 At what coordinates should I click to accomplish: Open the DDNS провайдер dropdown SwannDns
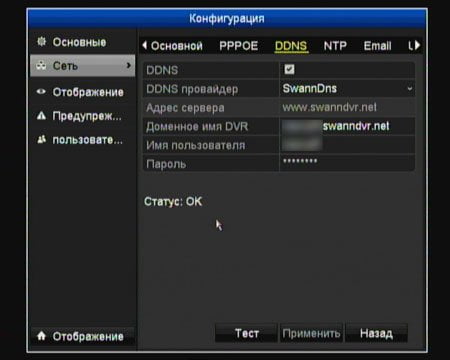point(347,89)
